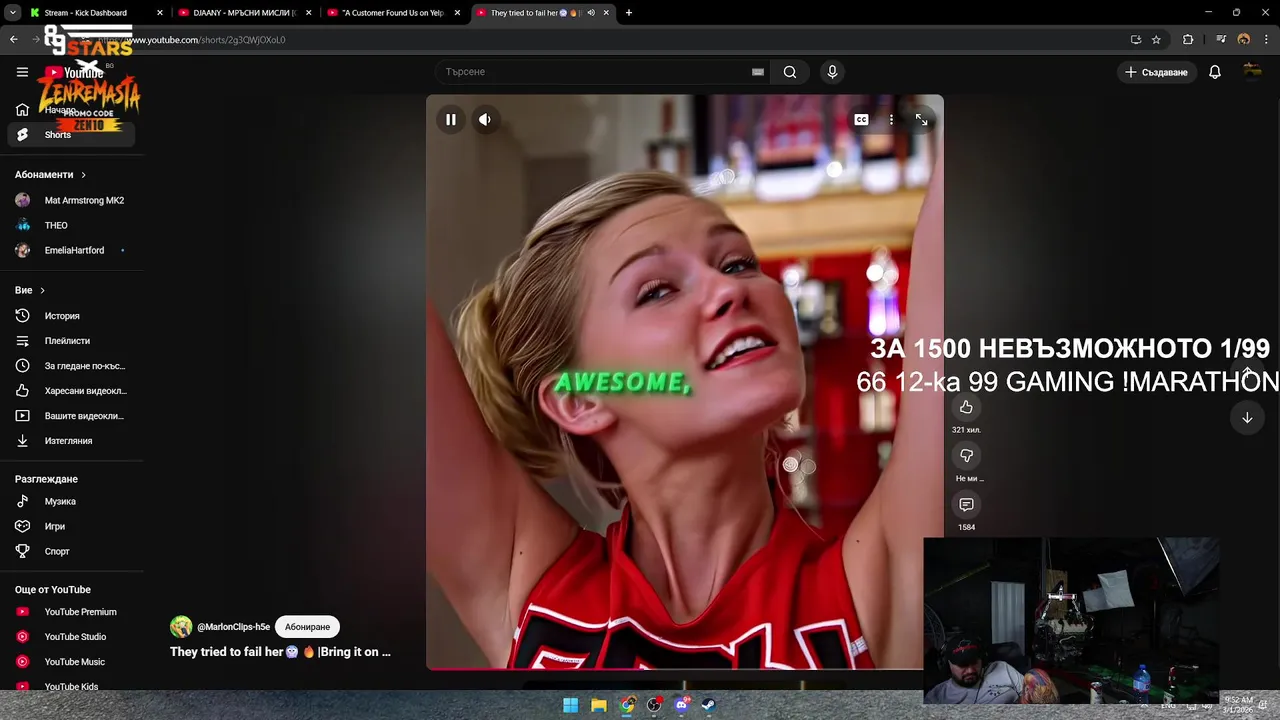Open Mat Armstrong MK2 channel

pos(71,201)
